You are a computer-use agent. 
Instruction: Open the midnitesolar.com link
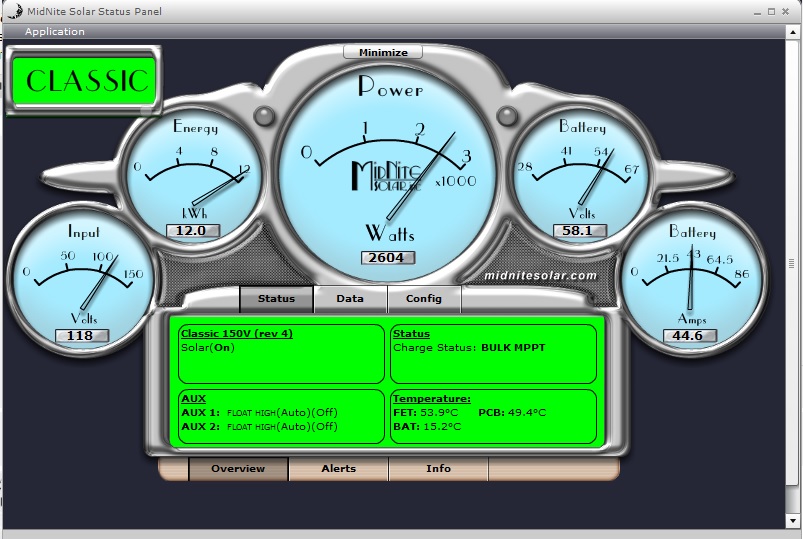(x=540, y=275)
